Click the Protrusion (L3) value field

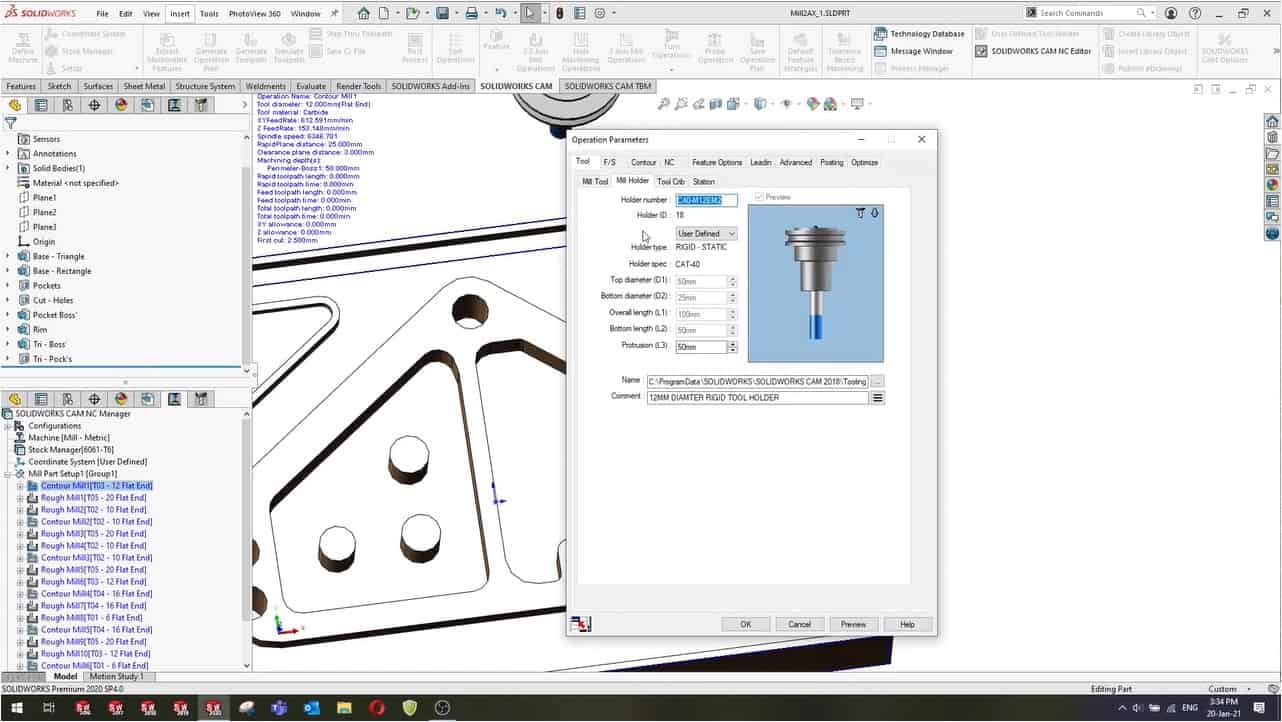(700, 347)
